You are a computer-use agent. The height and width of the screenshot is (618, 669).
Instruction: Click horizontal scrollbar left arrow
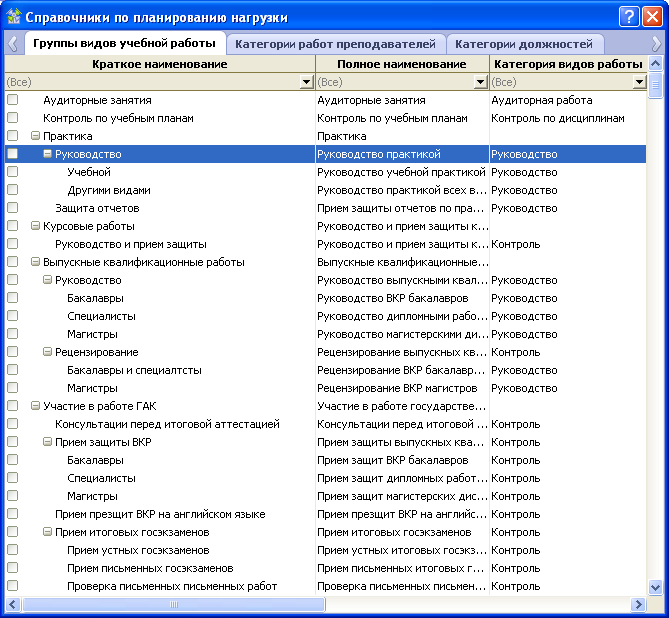pyautogui.click(x=13, y=604)
